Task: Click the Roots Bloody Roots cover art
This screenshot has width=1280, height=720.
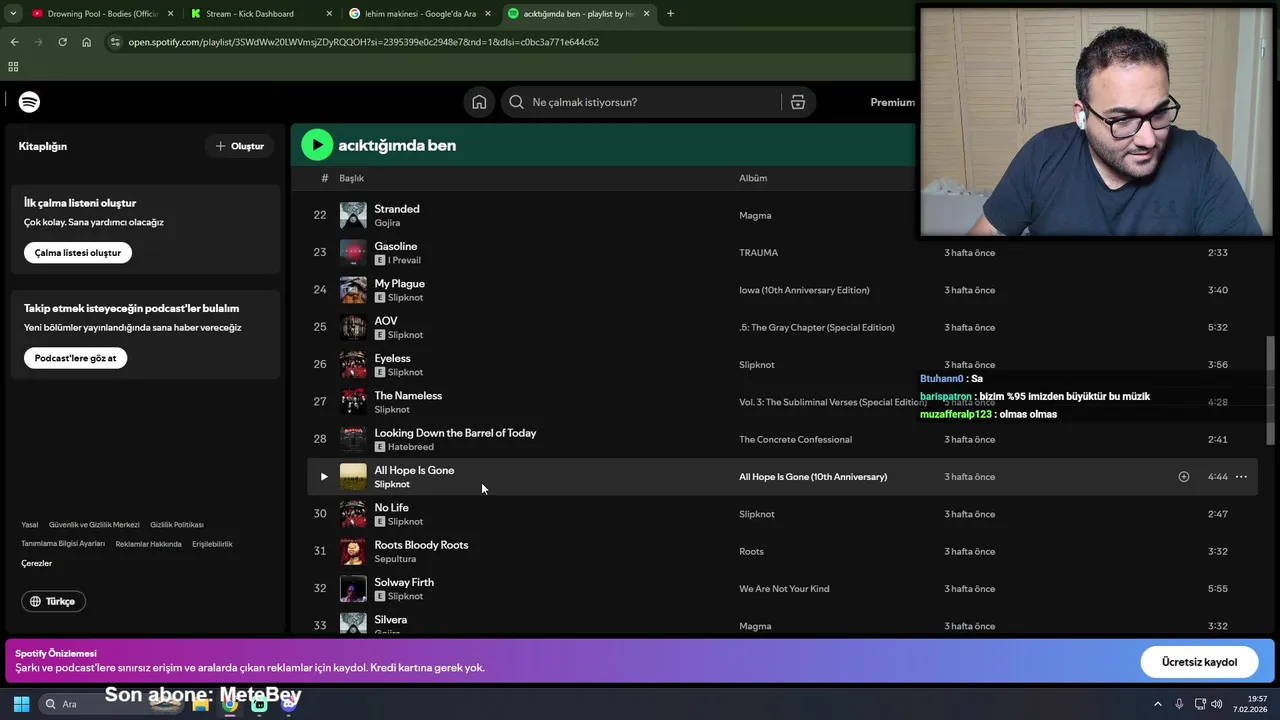Action: click(353, 551)
